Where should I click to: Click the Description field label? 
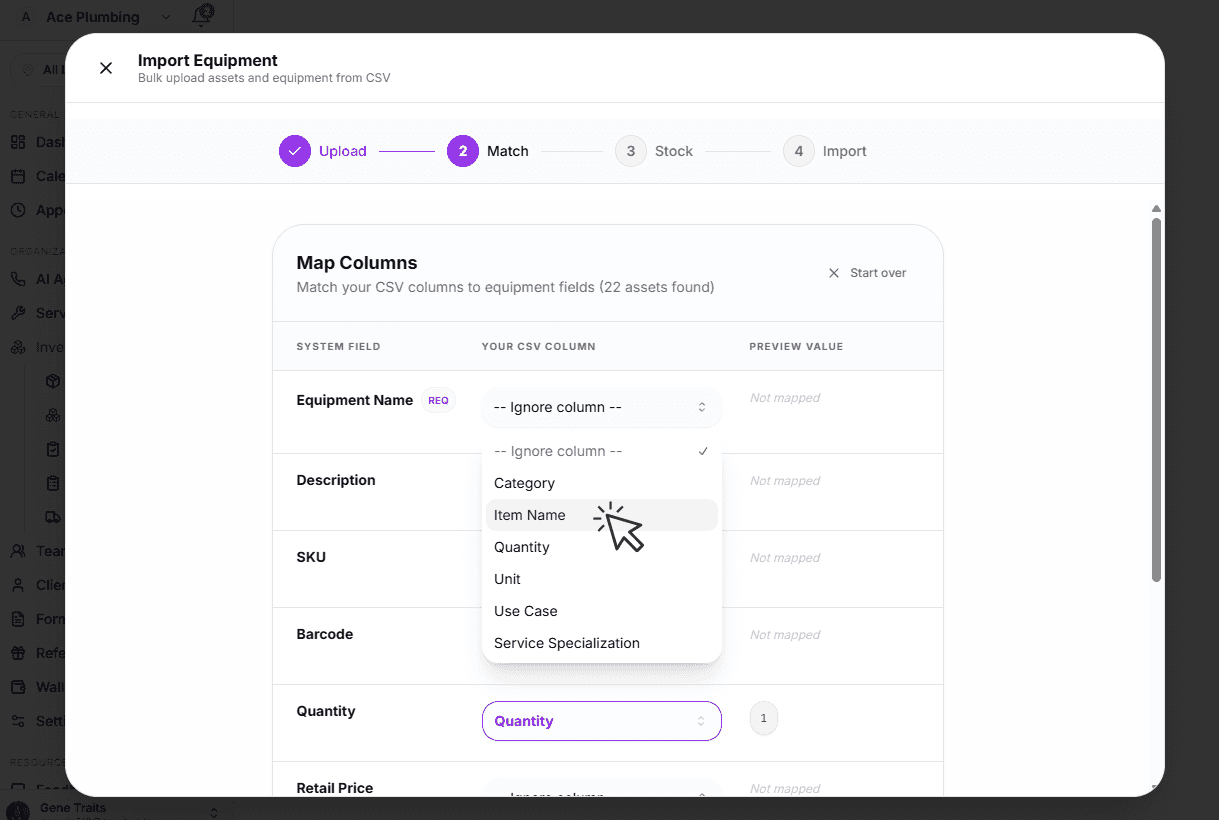pos(336,480)
